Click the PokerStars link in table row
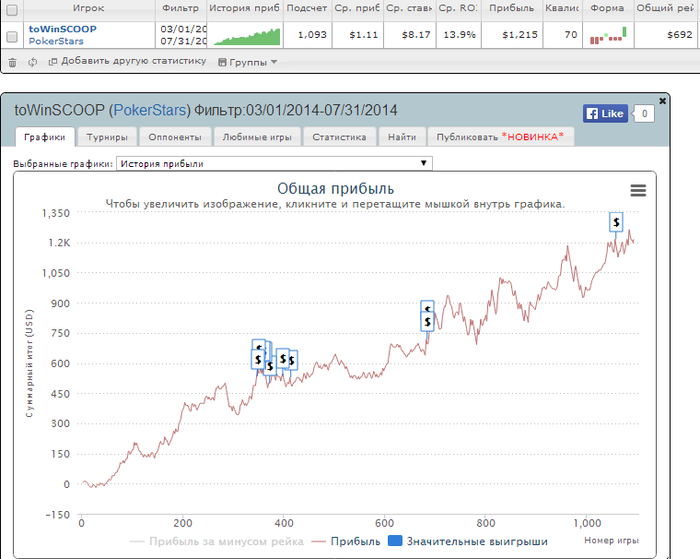Screen dimensions: 700x559 tap(56, 41)
